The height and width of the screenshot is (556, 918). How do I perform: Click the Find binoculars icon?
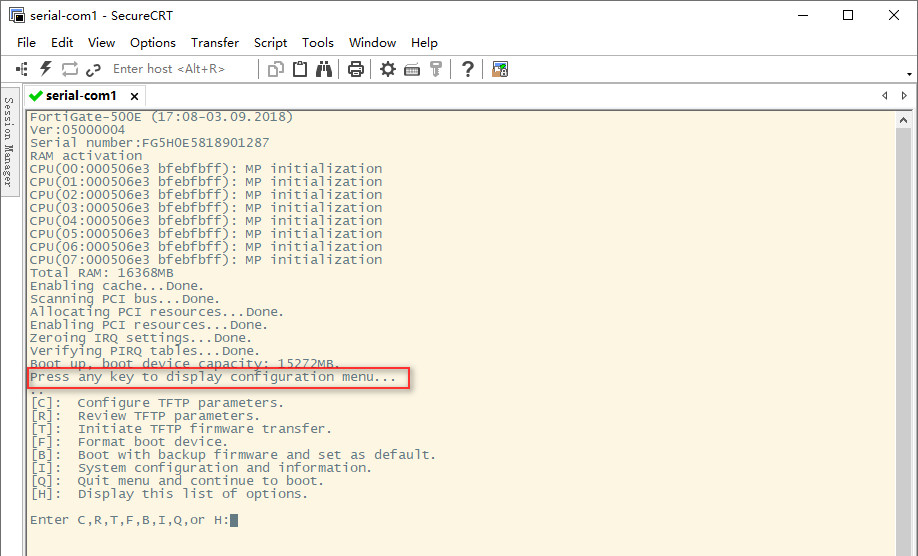(x=324, y=69)
